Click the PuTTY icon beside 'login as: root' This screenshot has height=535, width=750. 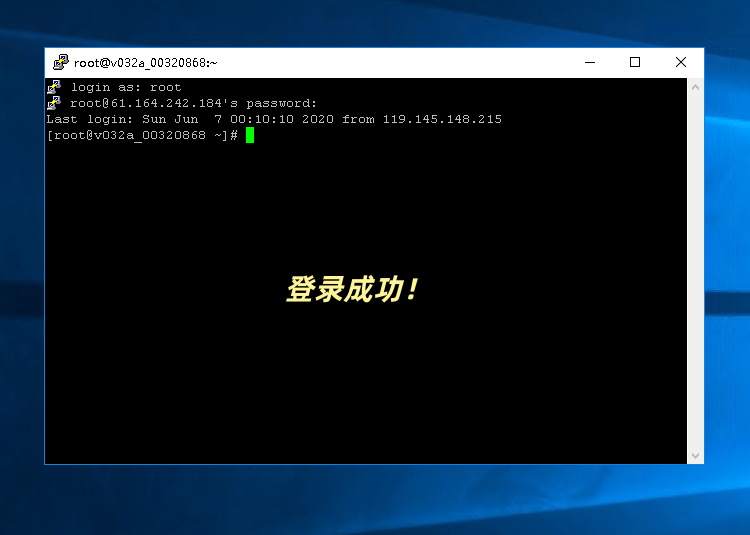(54, 87)
